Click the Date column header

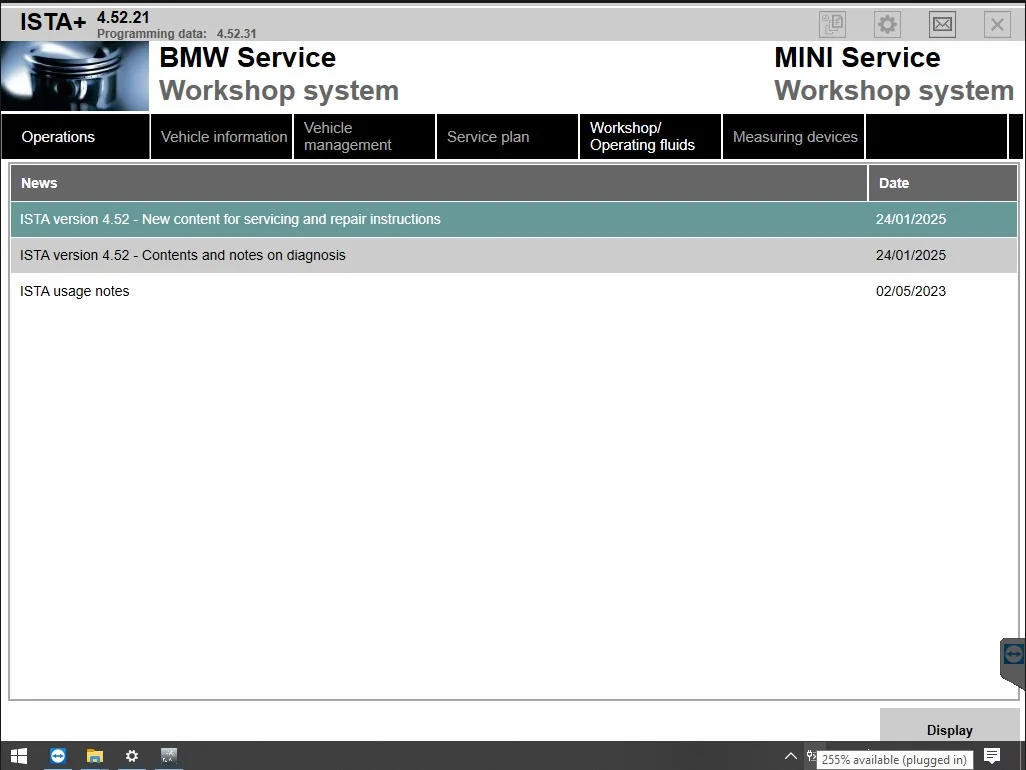894,183
